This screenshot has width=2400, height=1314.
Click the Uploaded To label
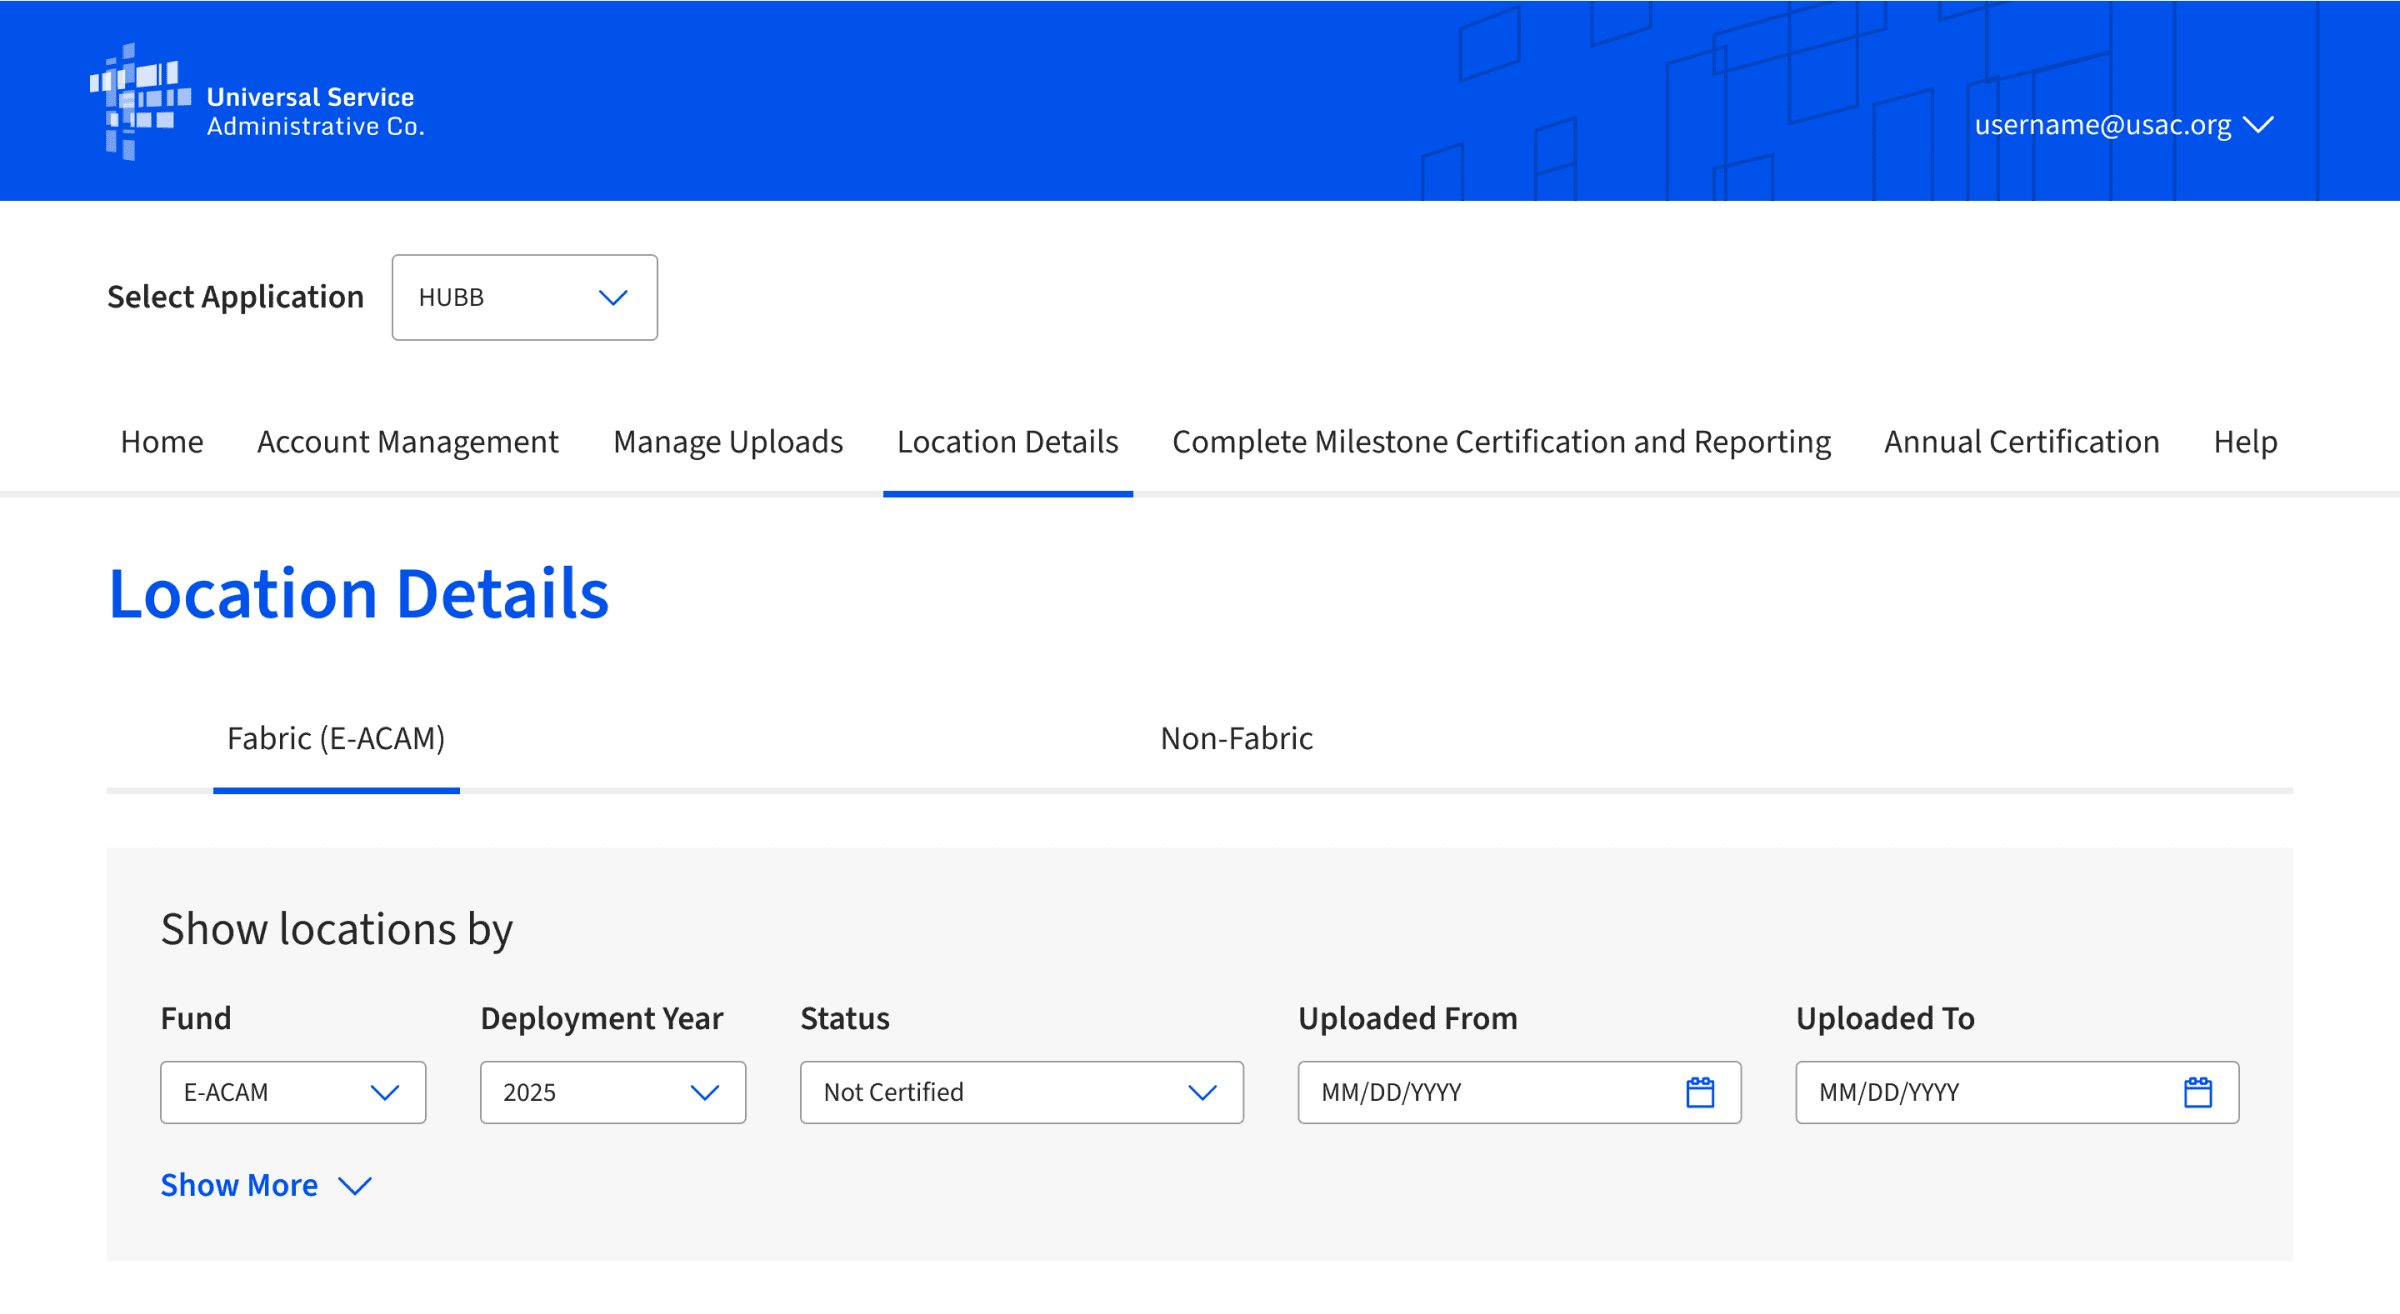click(1885, 1018)
